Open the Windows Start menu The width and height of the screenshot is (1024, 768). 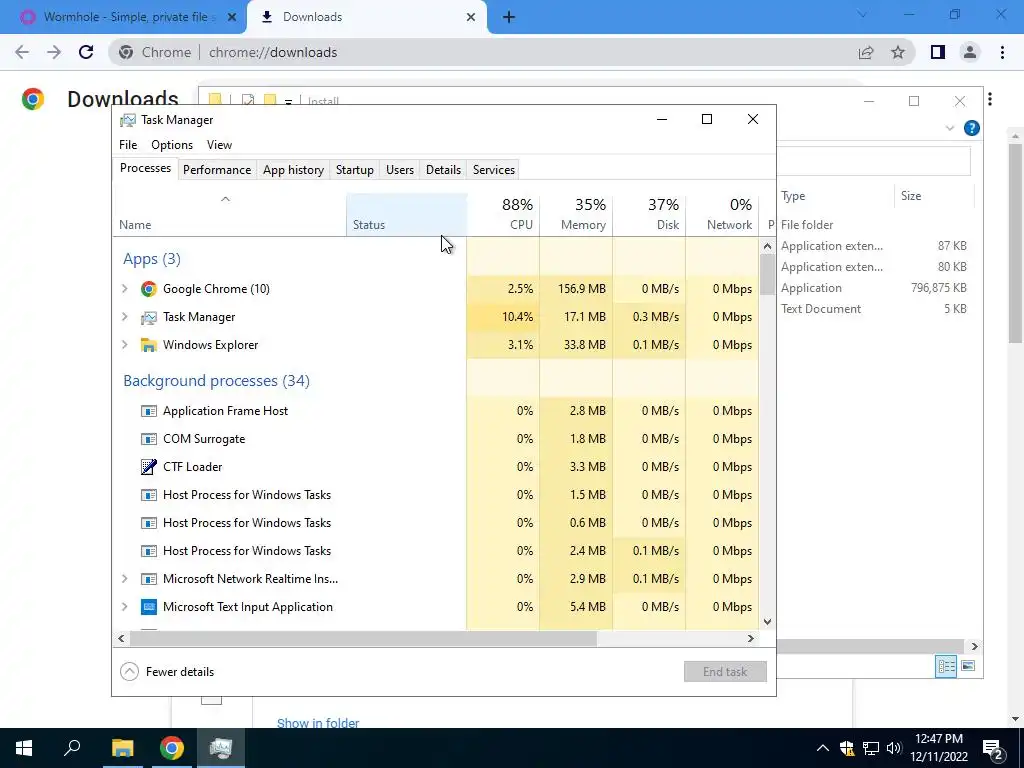coord(24,748)
